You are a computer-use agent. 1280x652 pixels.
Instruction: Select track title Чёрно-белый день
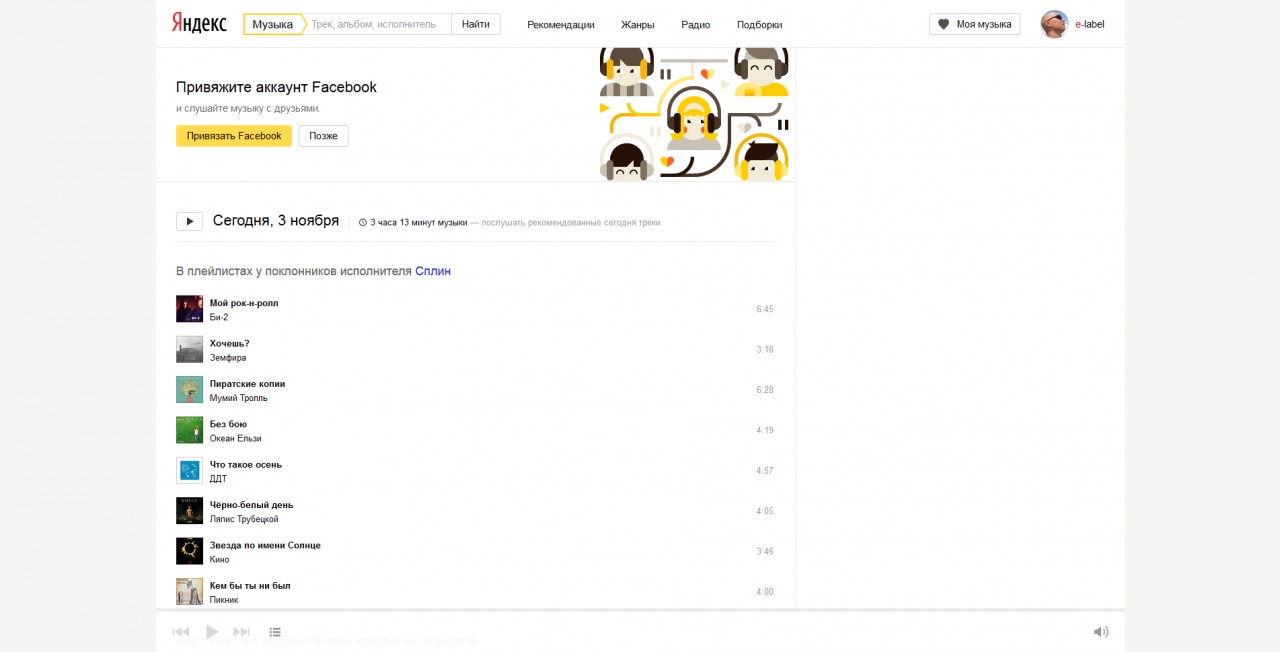pyautogui.click(x=252, y=505)
